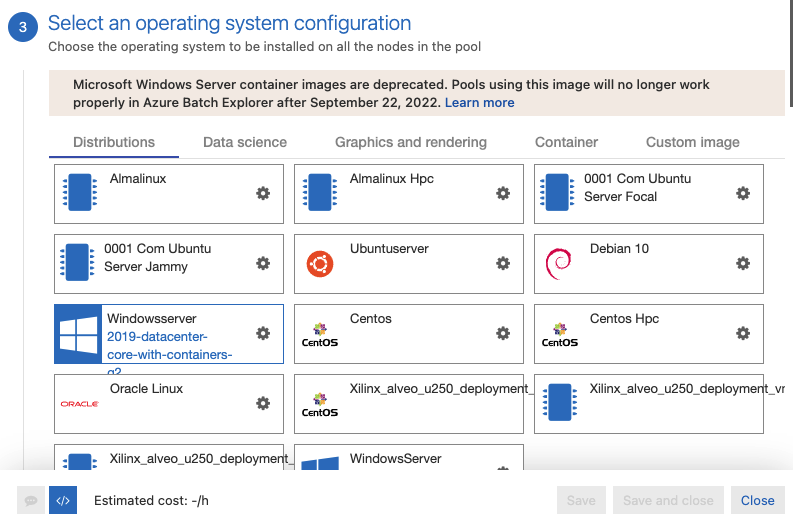This screenshot has height=522, width=793.
Task: Select the Ubuntuserver distribution
Action: tap(409, 264)
